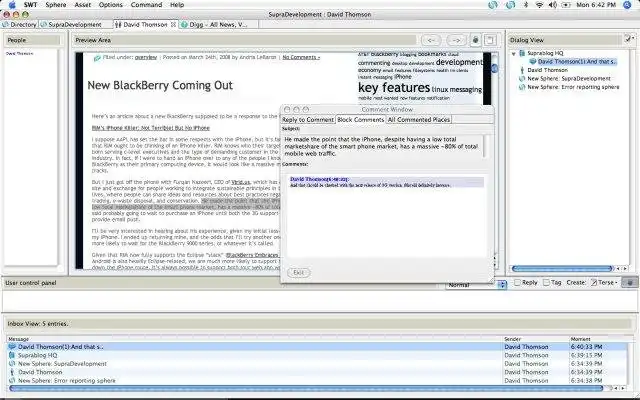This screenshot has height=400, width=640.
Task: Click the key features tag
Action: pos(394,87)
